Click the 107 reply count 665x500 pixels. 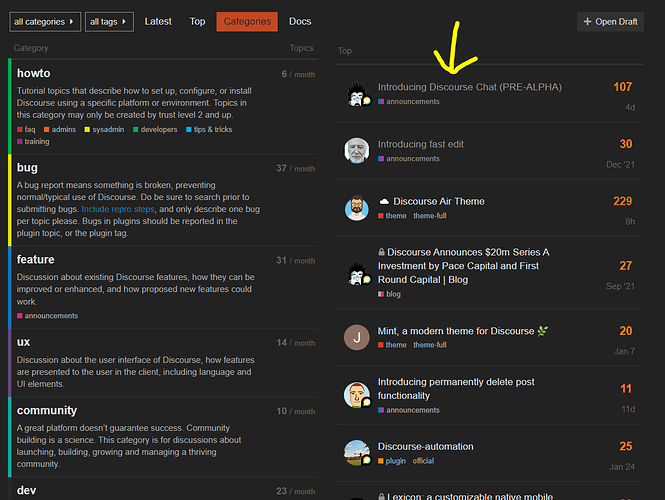(622, 87)
